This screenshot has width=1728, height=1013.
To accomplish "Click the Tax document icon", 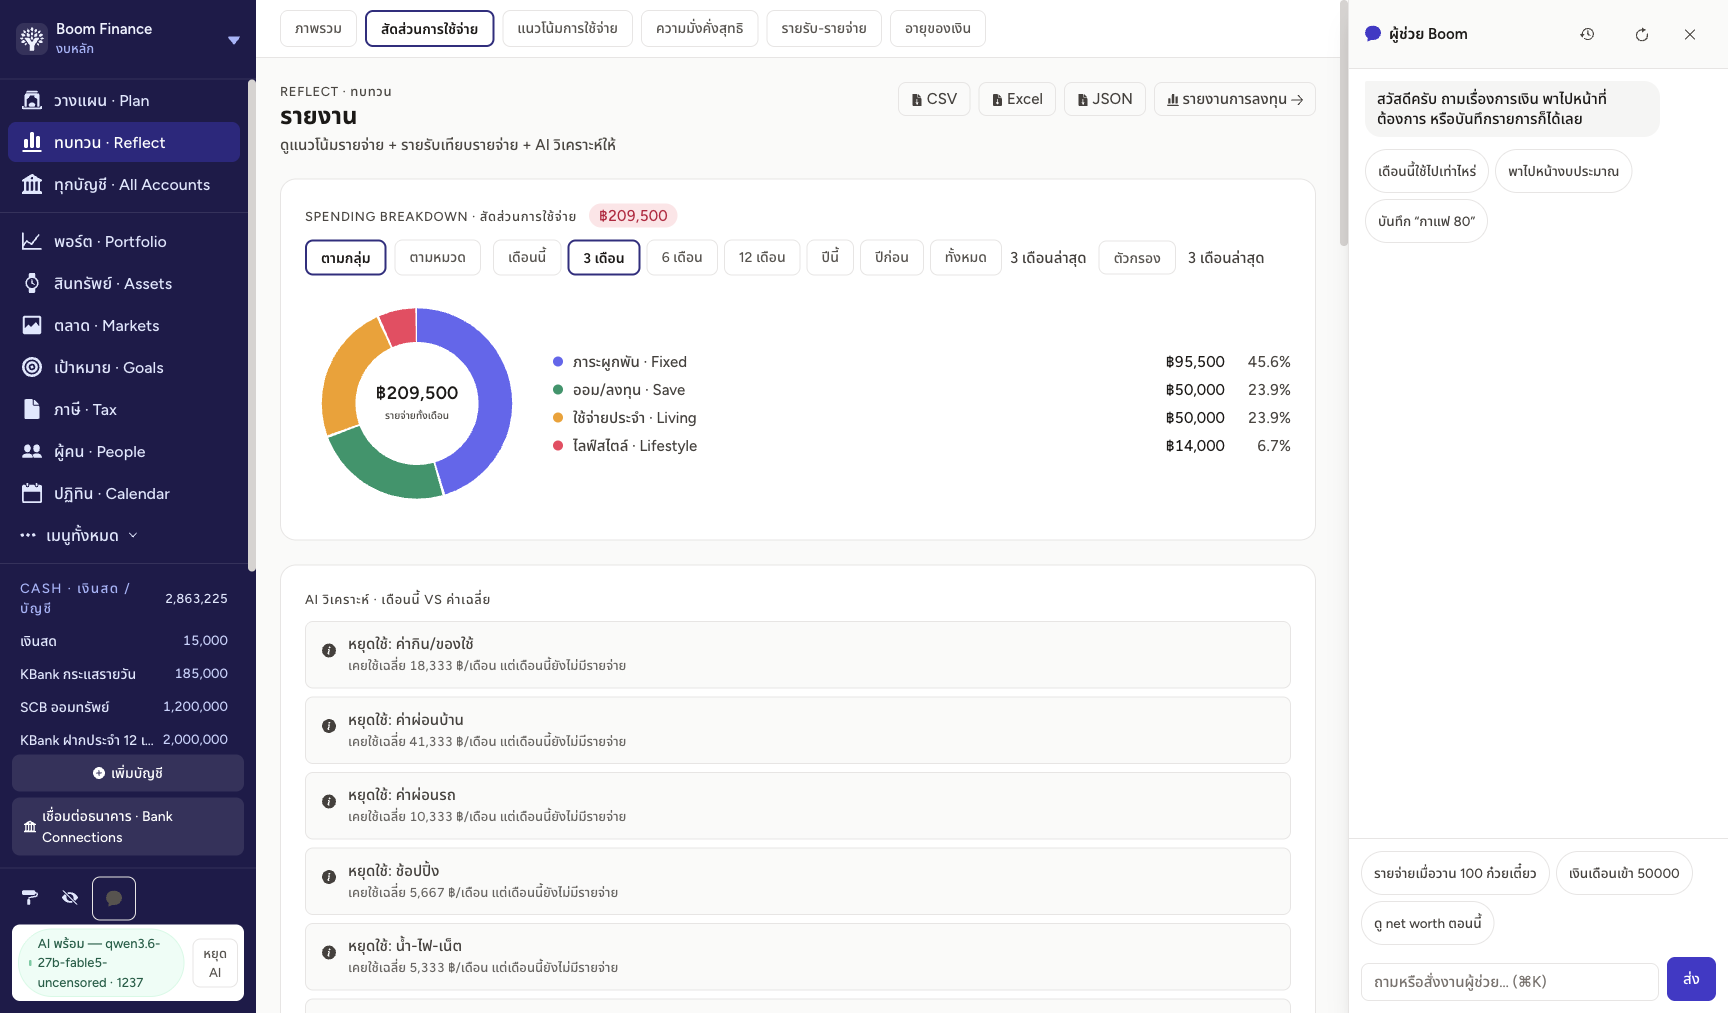I will coord(32,409).
